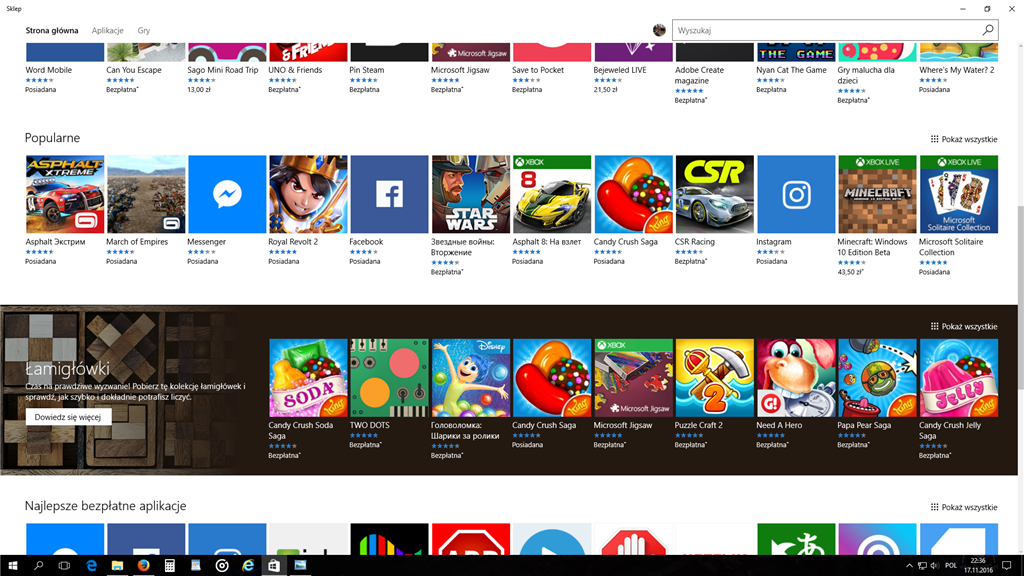This screenshot has height=576, width=1024.
Task: Switch to the Aplikacje tab
Action: coord(107,31)
